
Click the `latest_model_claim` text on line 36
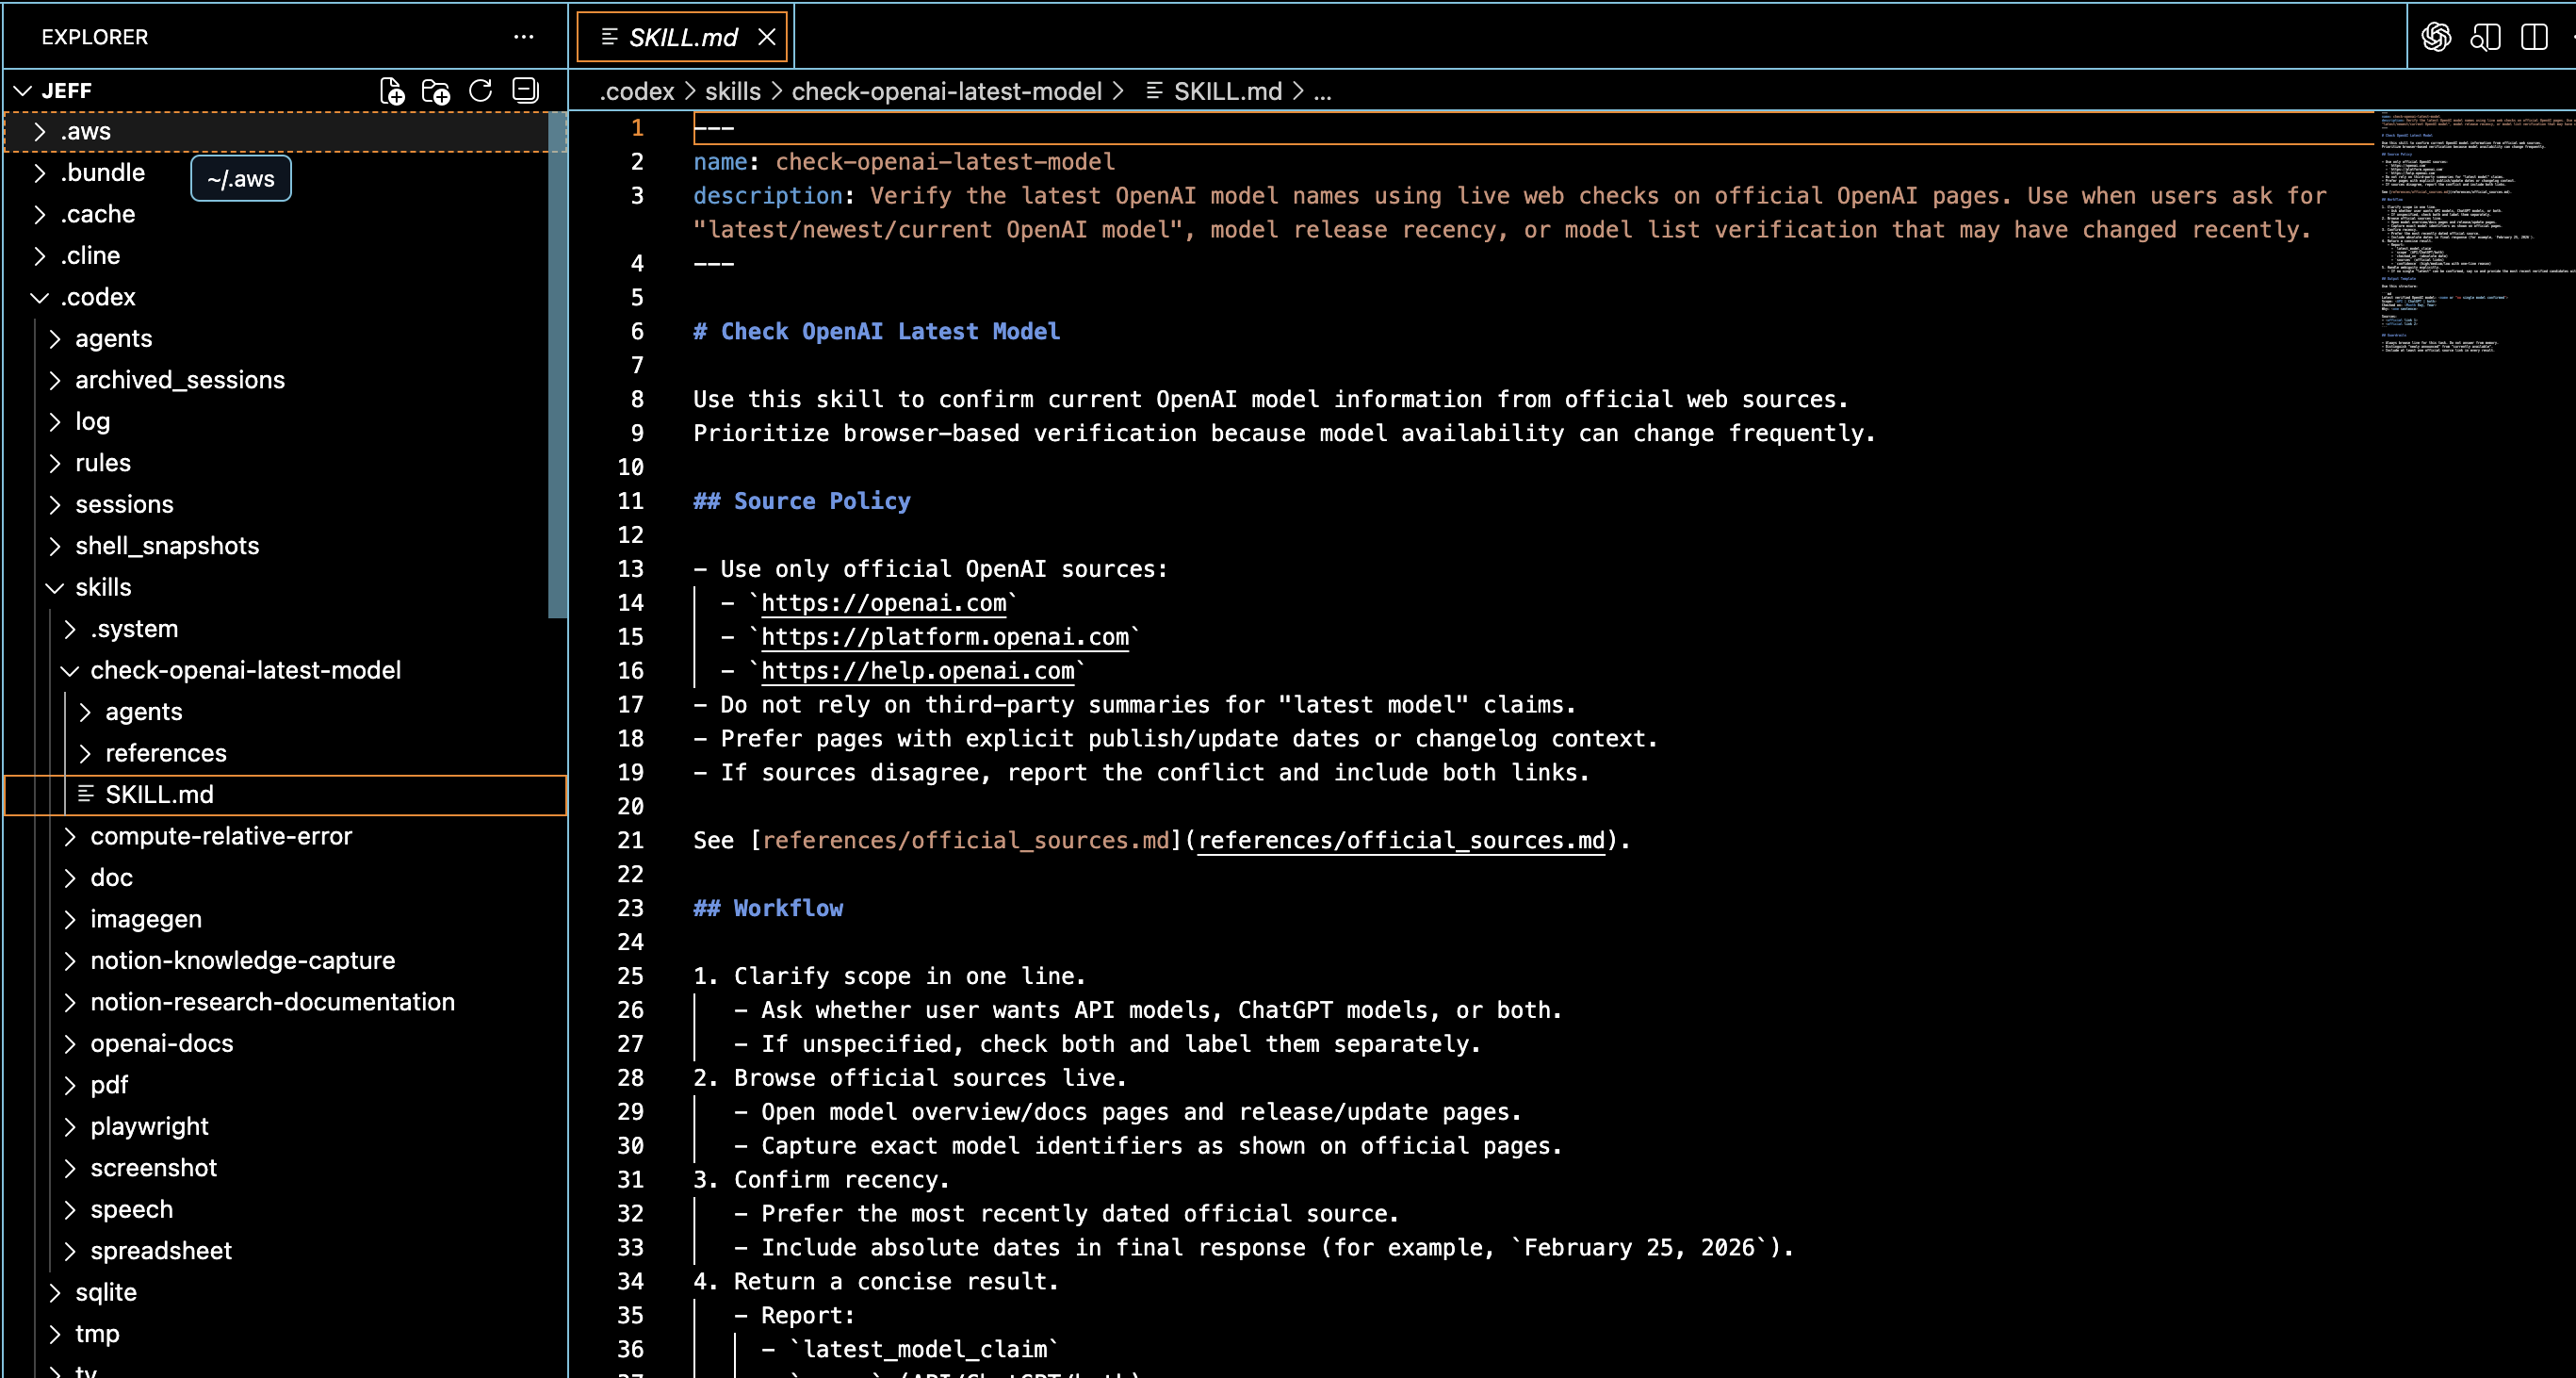click(x=925, y=1350)
